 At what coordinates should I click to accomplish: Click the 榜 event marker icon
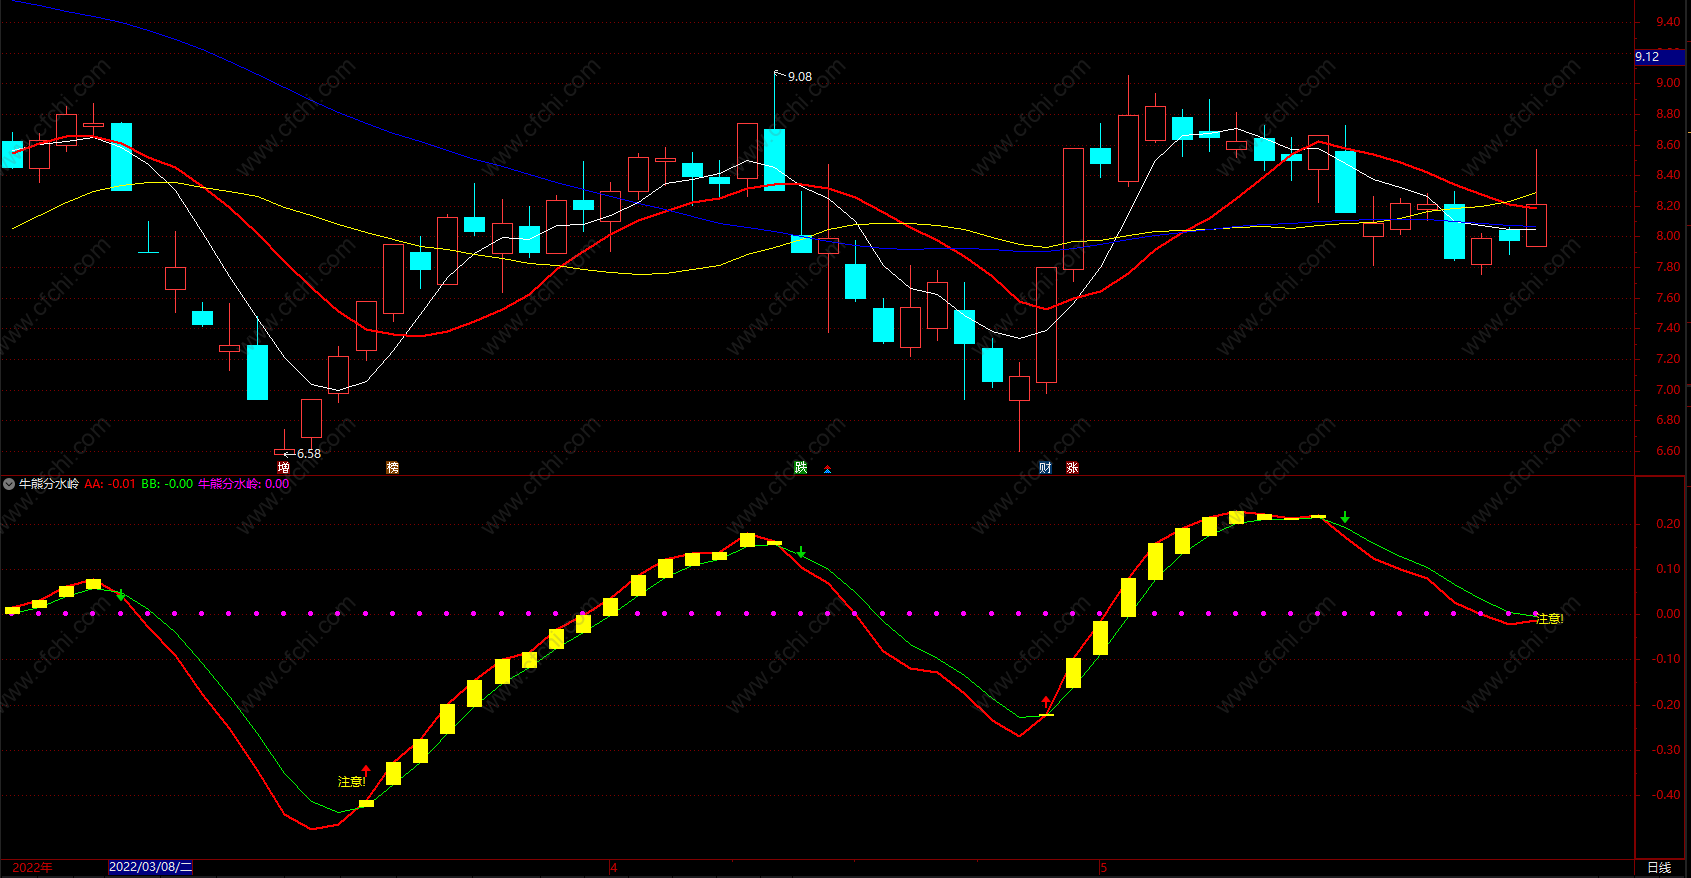pyautogui.click(x=393, y=468)
